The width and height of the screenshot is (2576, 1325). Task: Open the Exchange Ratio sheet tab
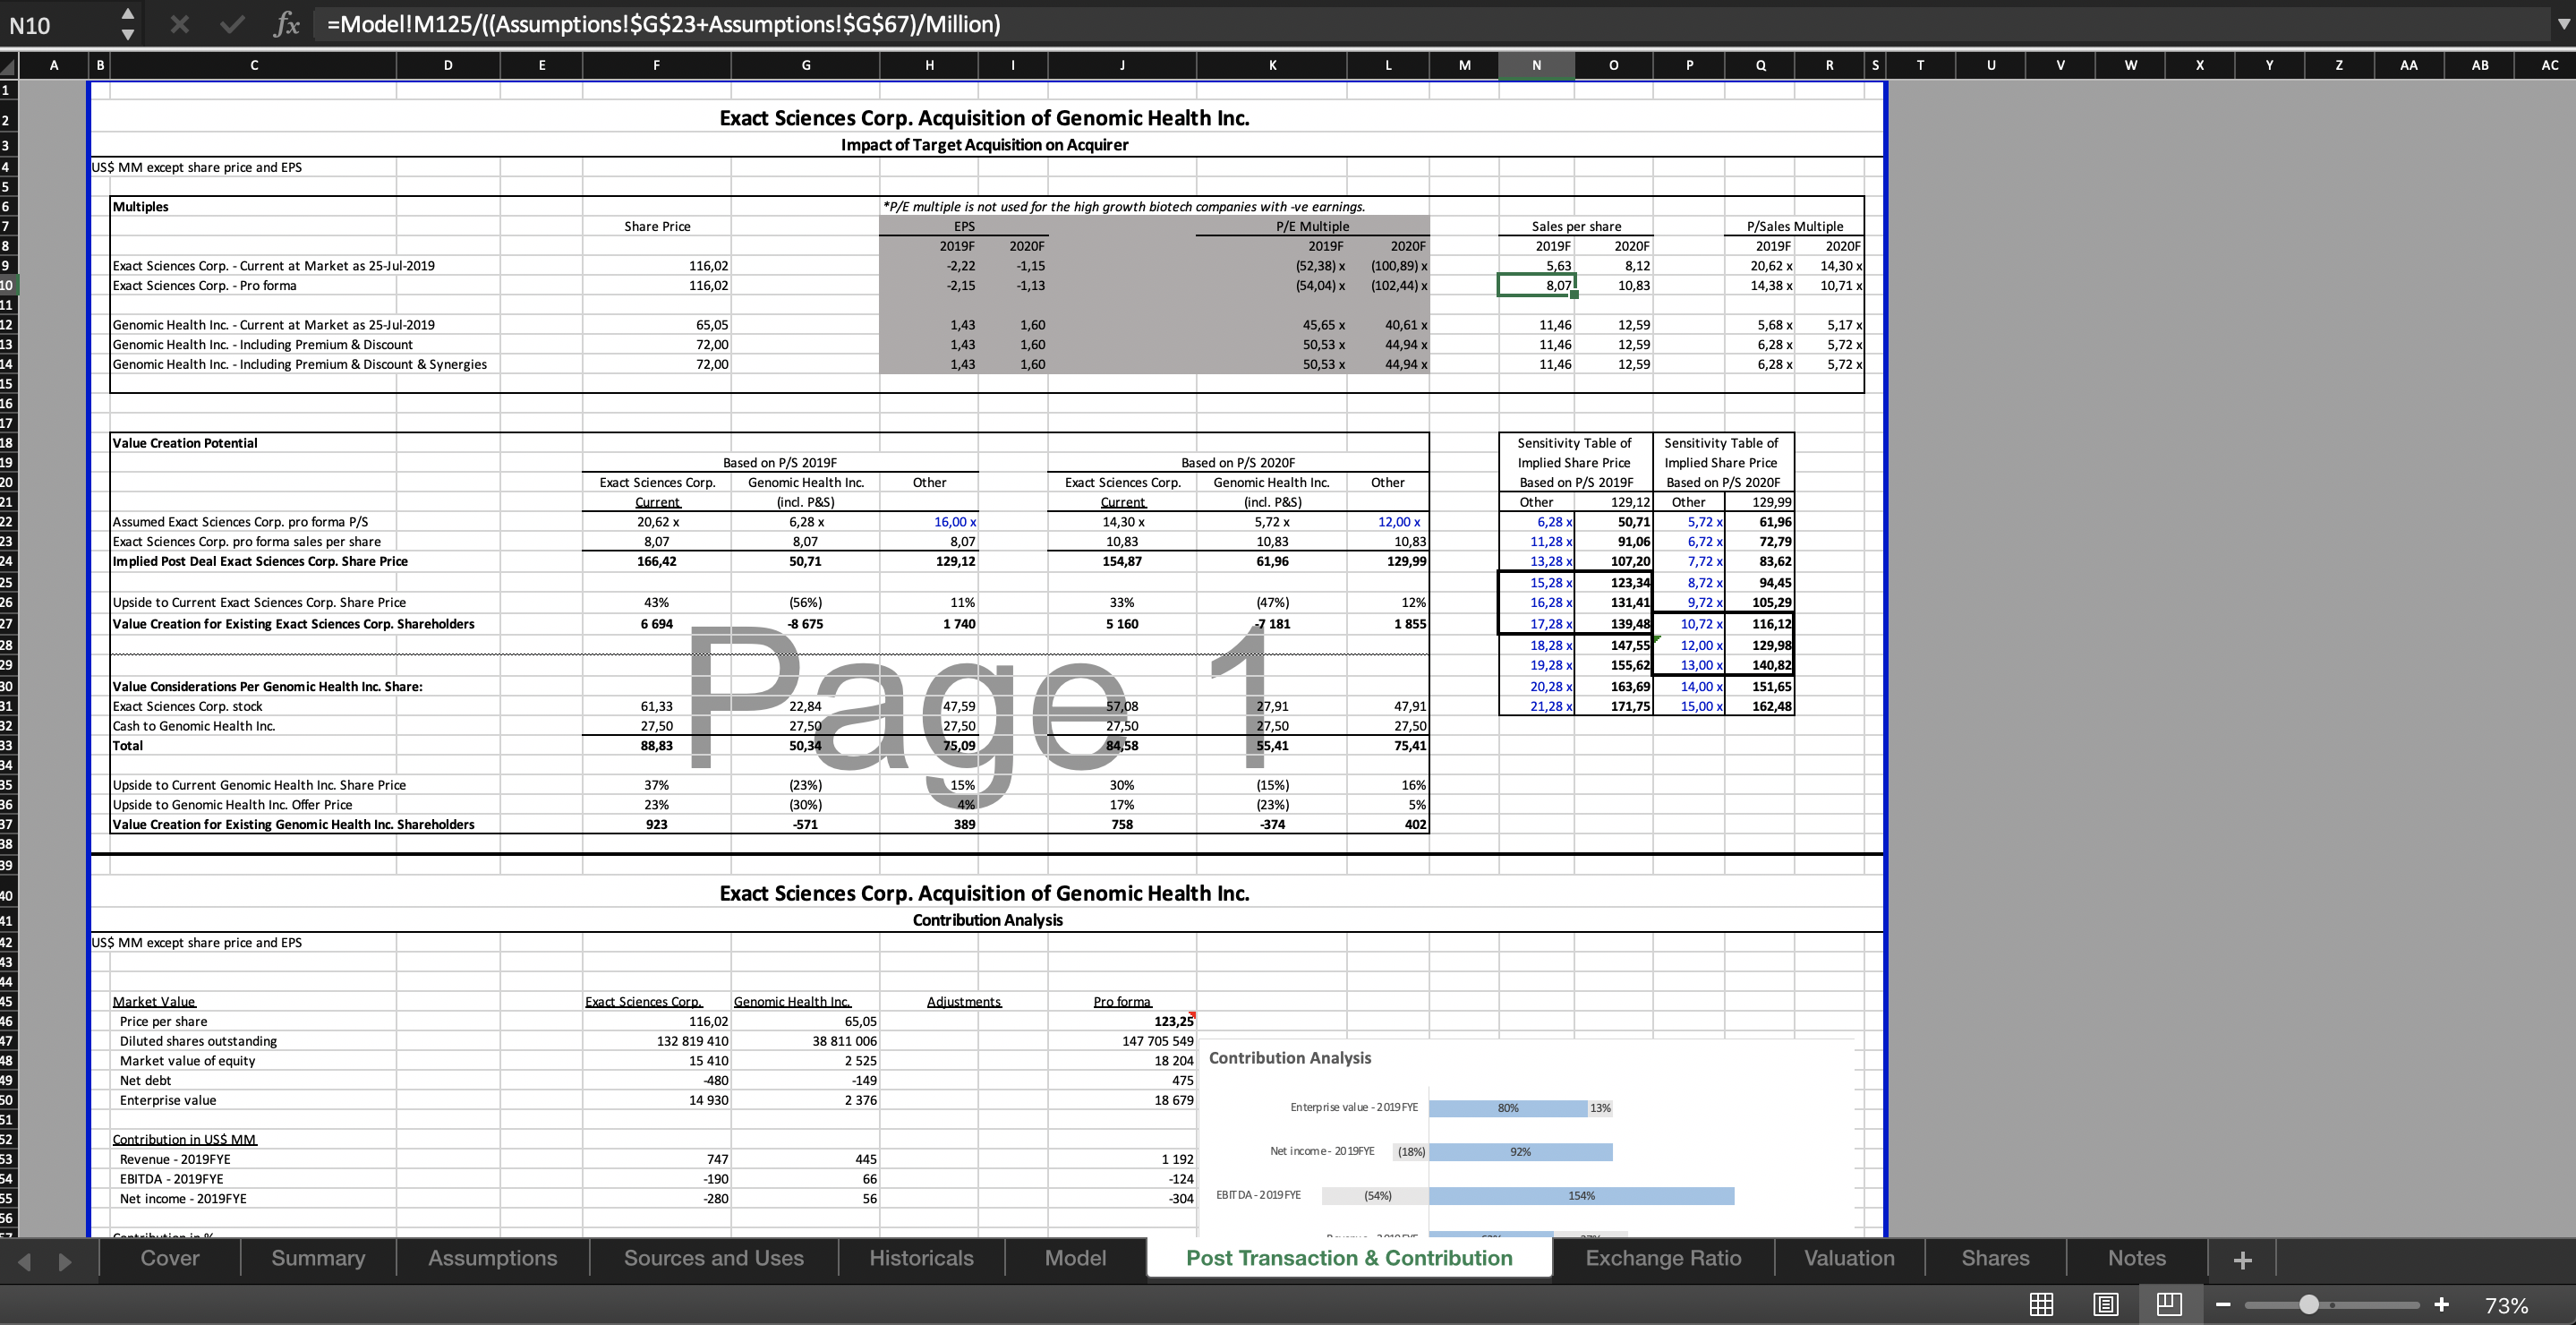pyautogui.click(x=1663, y=1258)
